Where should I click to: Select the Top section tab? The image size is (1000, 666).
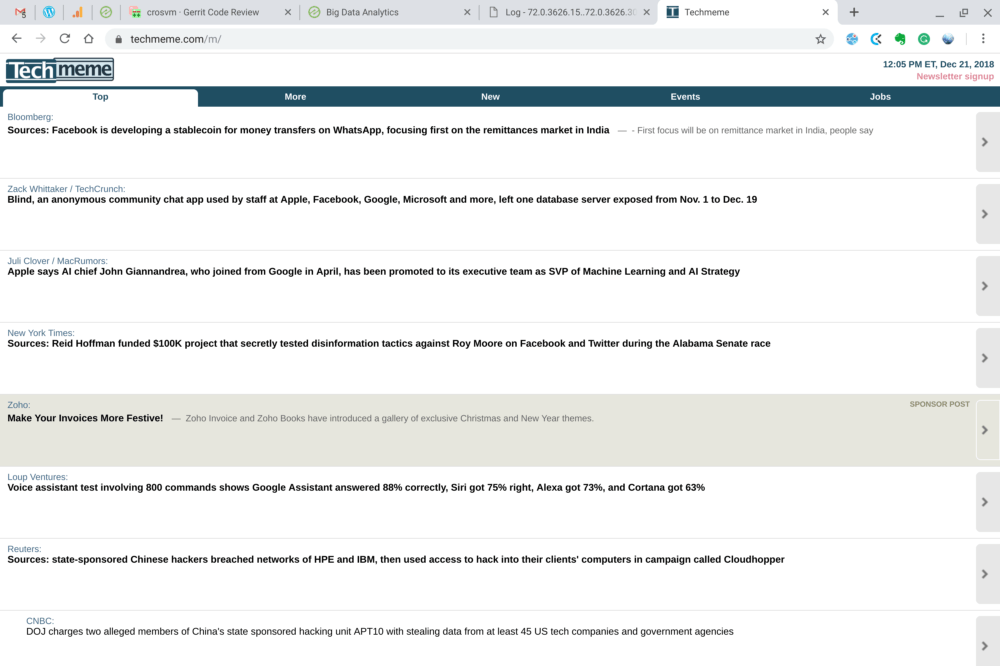tap(100, 97)
